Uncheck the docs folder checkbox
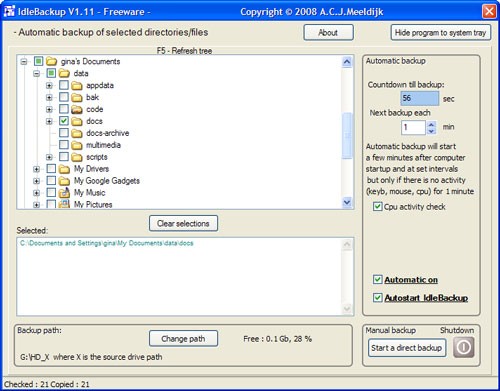 point(64,121)
